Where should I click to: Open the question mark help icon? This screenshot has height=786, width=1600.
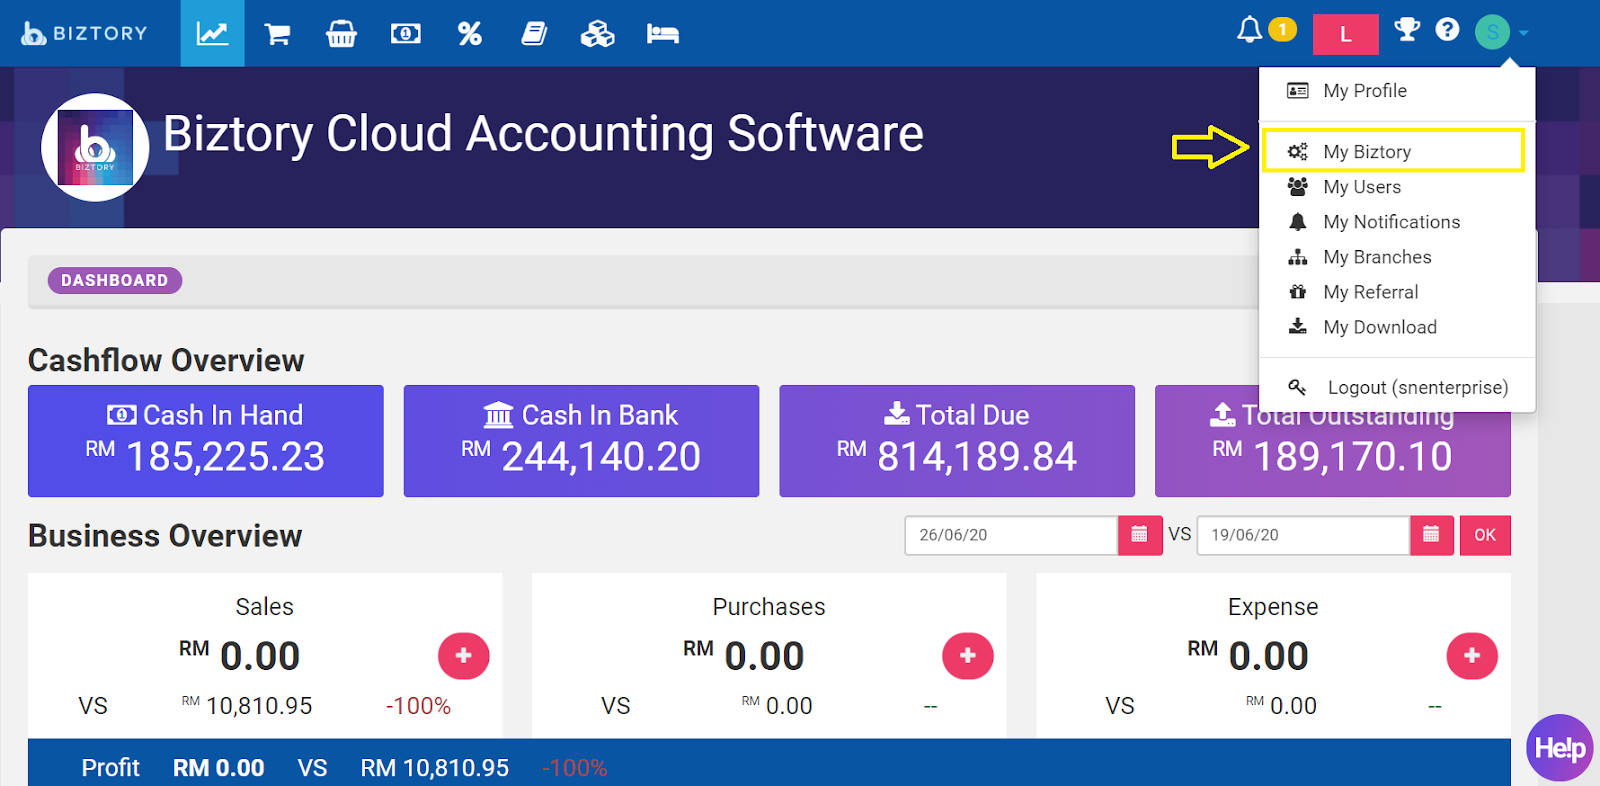[1447, 29]
